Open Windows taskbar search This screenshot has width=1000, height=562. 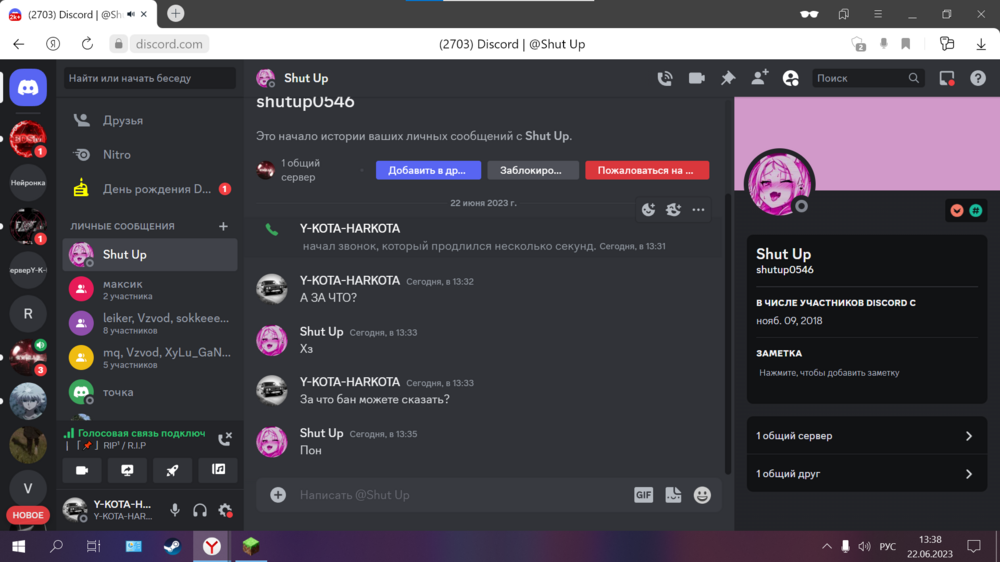coord(57,547)
